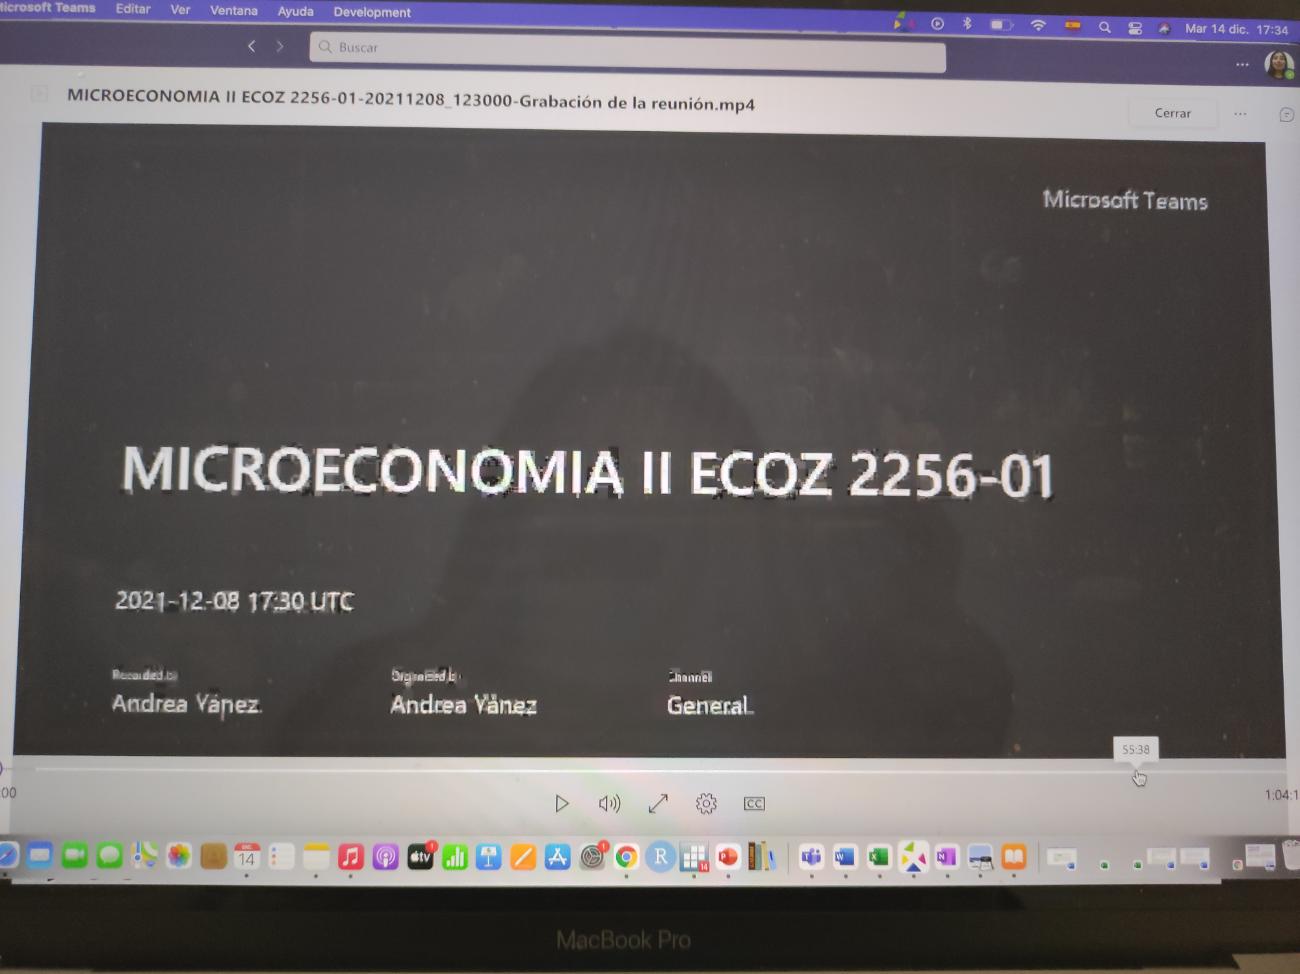Open the Ayuda menu

point(295,11)
